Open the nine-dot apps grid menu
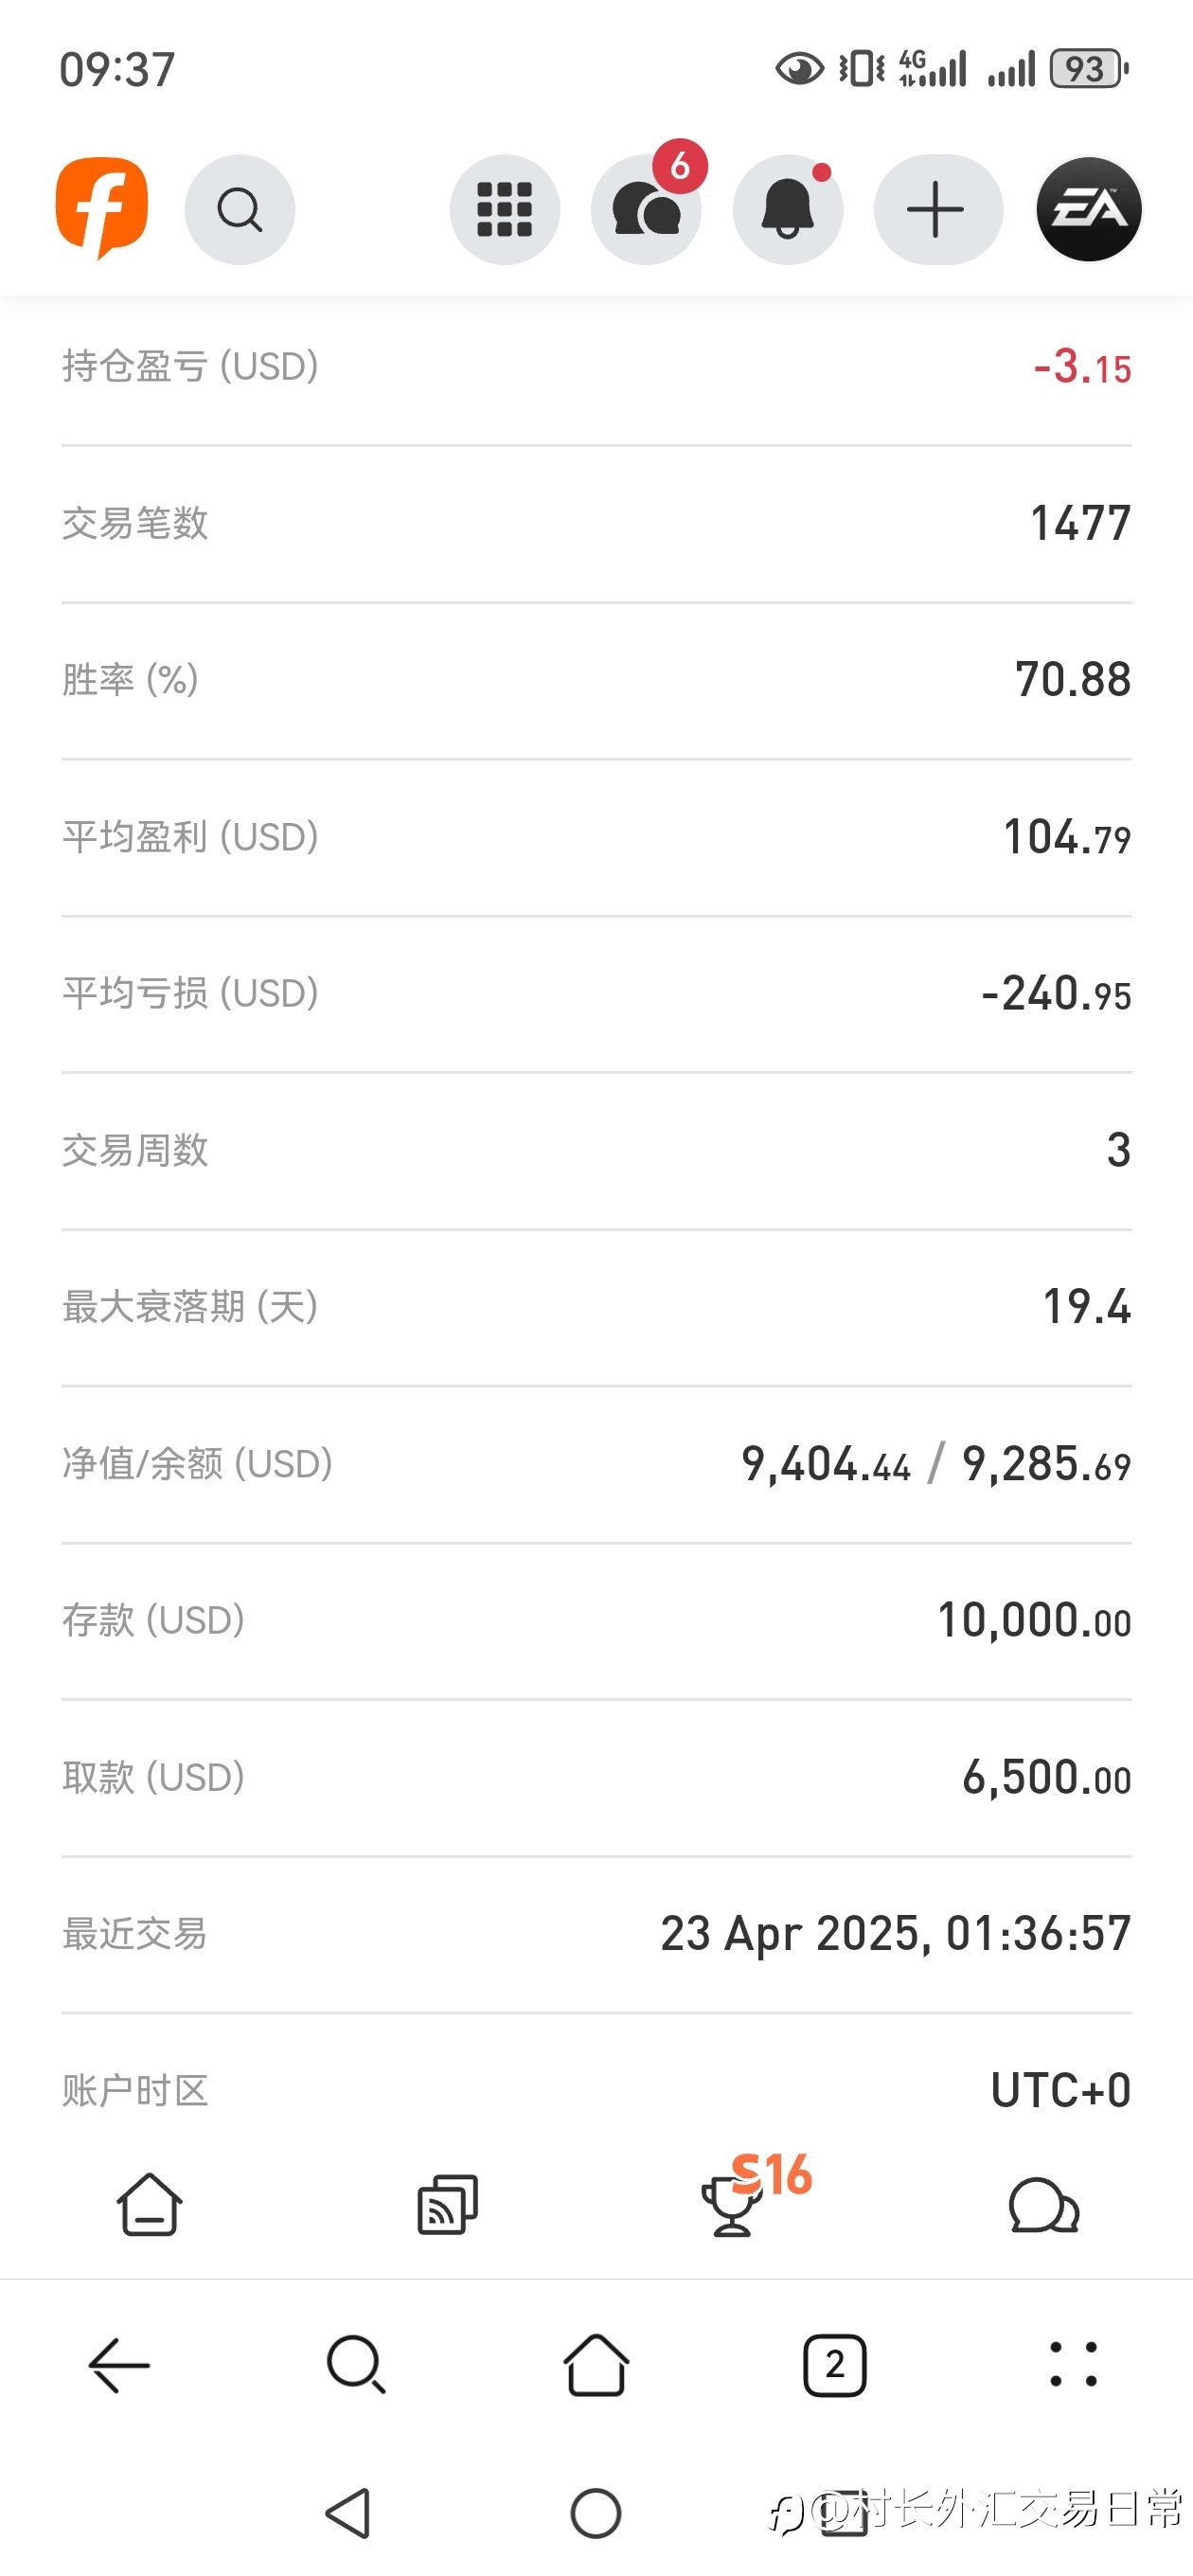Image resolution: width=1193 pixels, height=2576 pixels. click(504, 209)
